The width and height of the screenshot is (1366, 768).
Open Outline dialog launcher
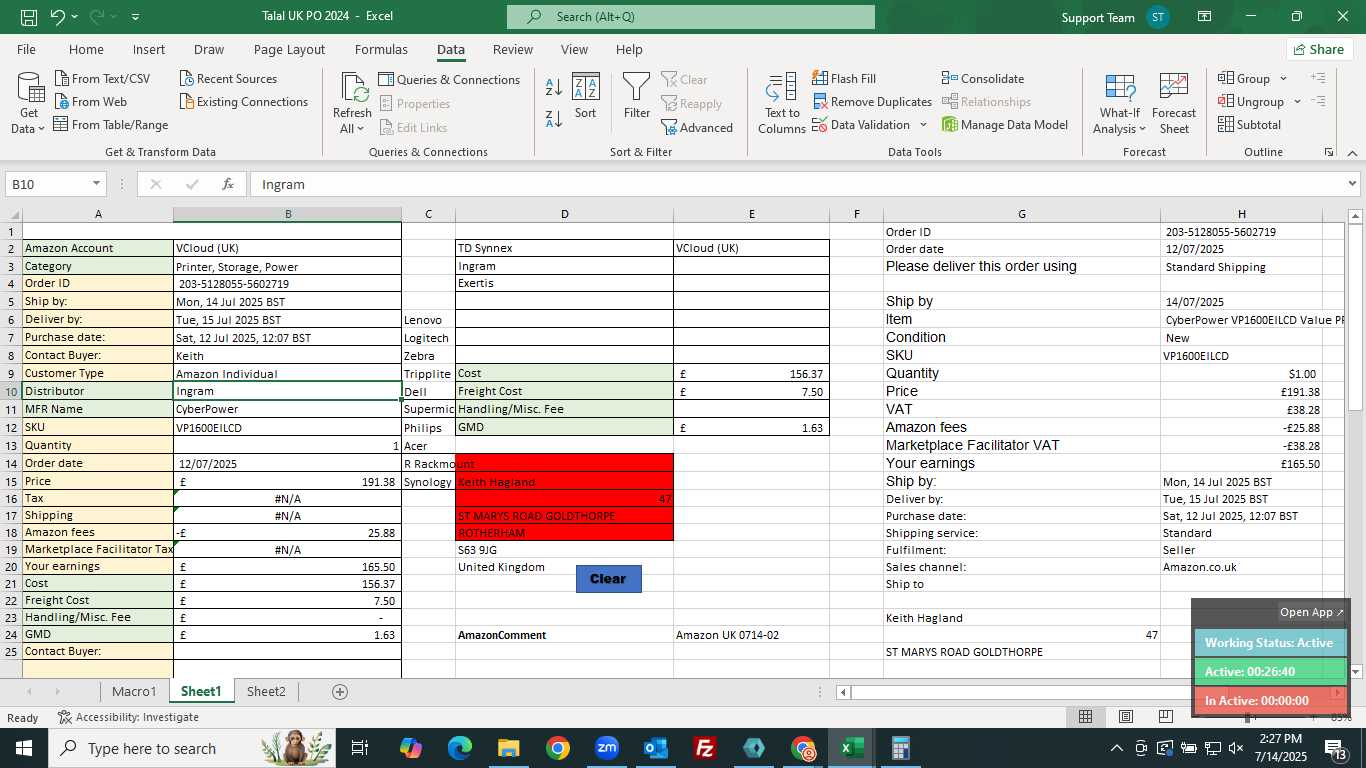pos(1329,152)
